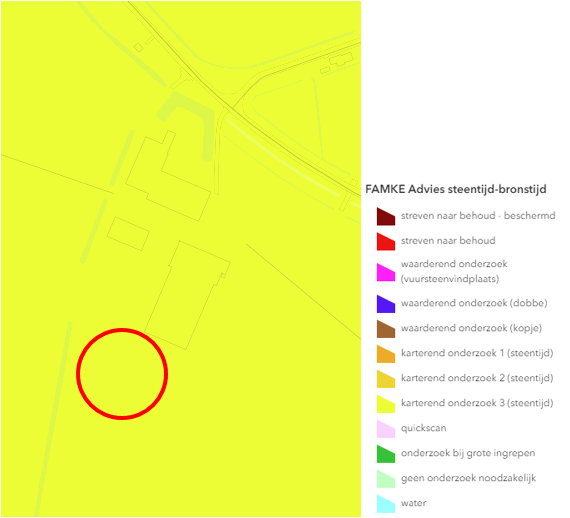This screenshot has width=570, height=518.
Task: Click the yellow karterend onderzoek 3 swatch
Action: click(x=386, y=404)
